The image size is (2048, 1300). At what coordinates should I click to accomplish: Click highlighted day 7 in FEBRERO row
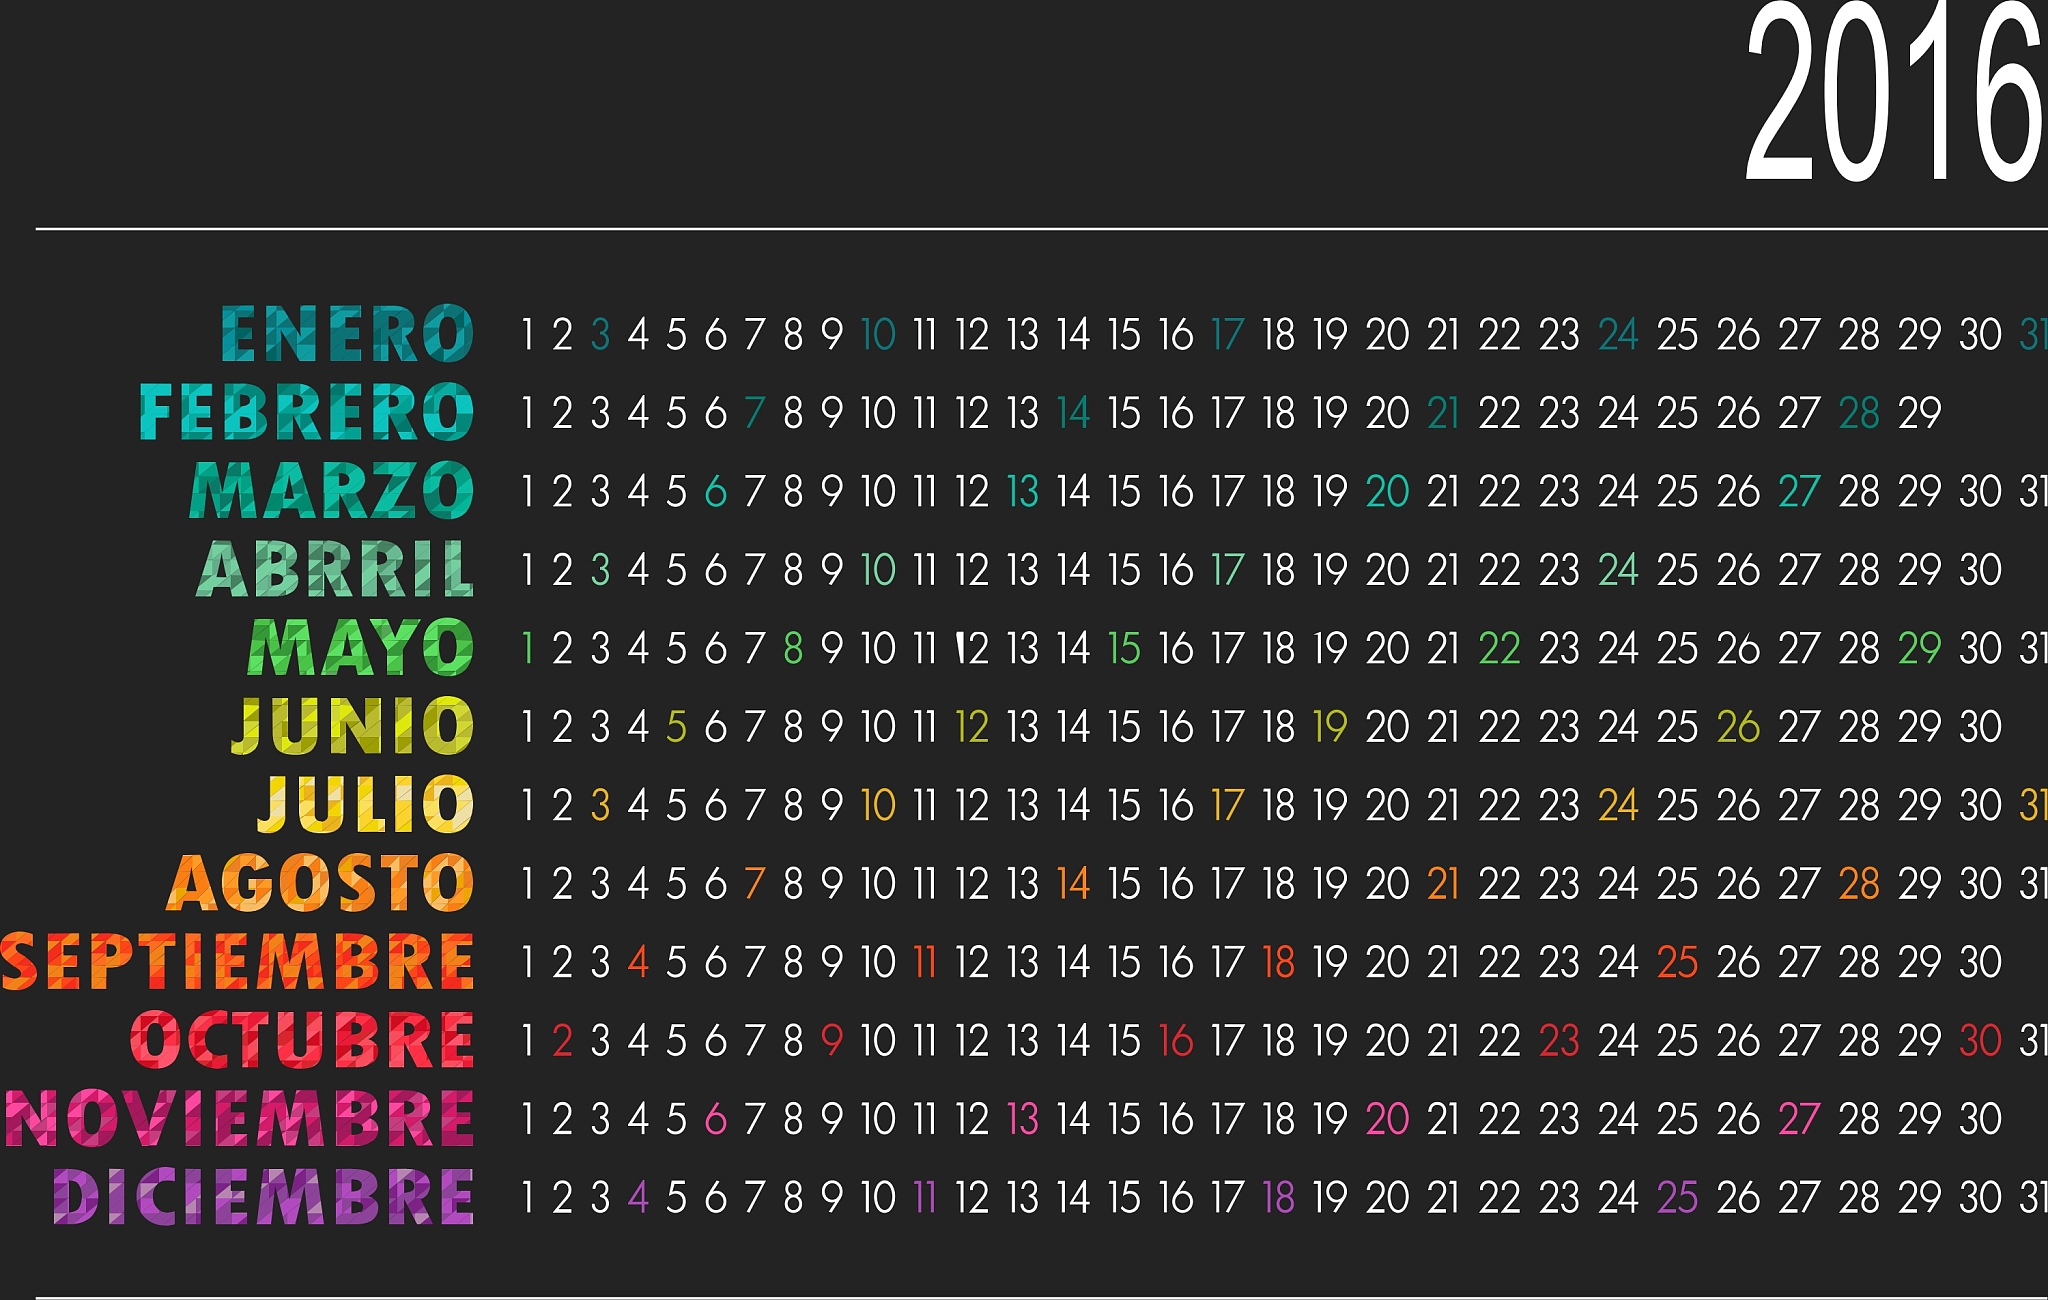click(754, 413)
